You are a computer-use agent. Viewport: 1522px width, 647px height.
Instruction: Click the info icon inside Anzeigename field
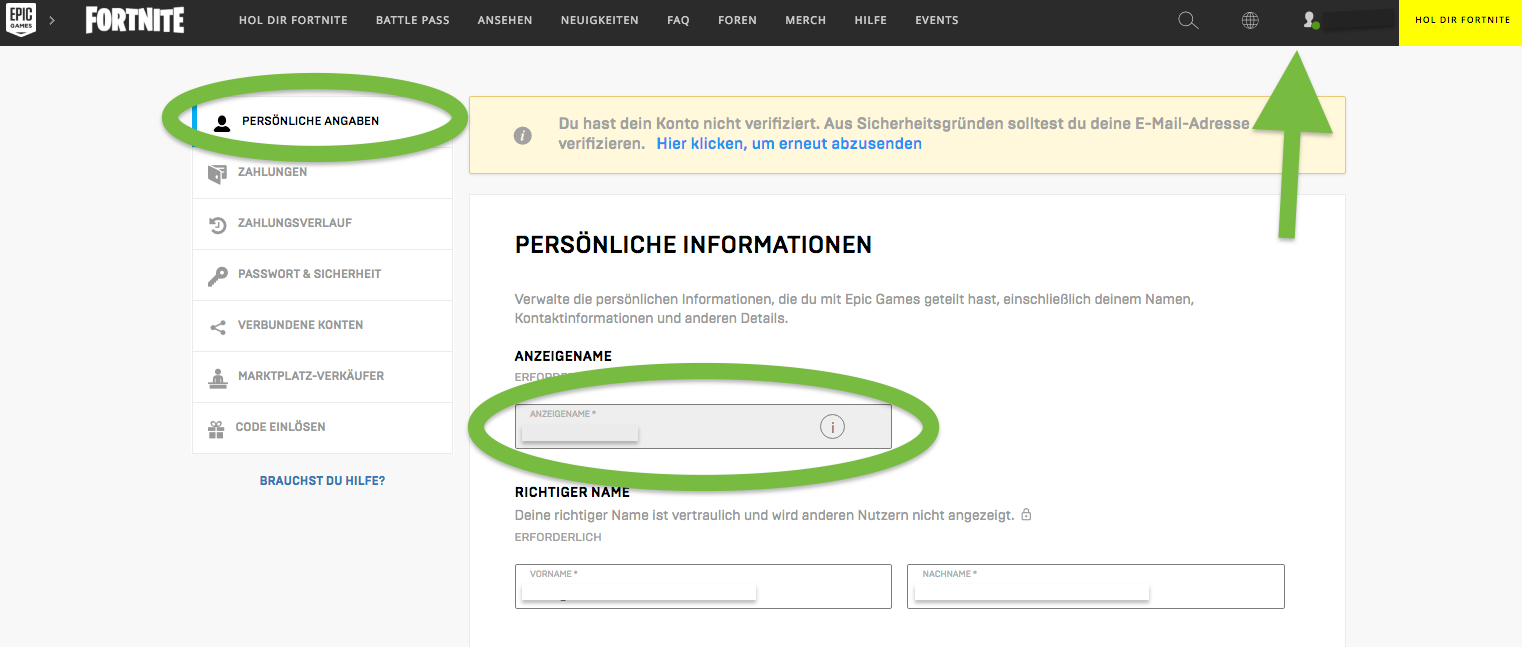point(832,427)
